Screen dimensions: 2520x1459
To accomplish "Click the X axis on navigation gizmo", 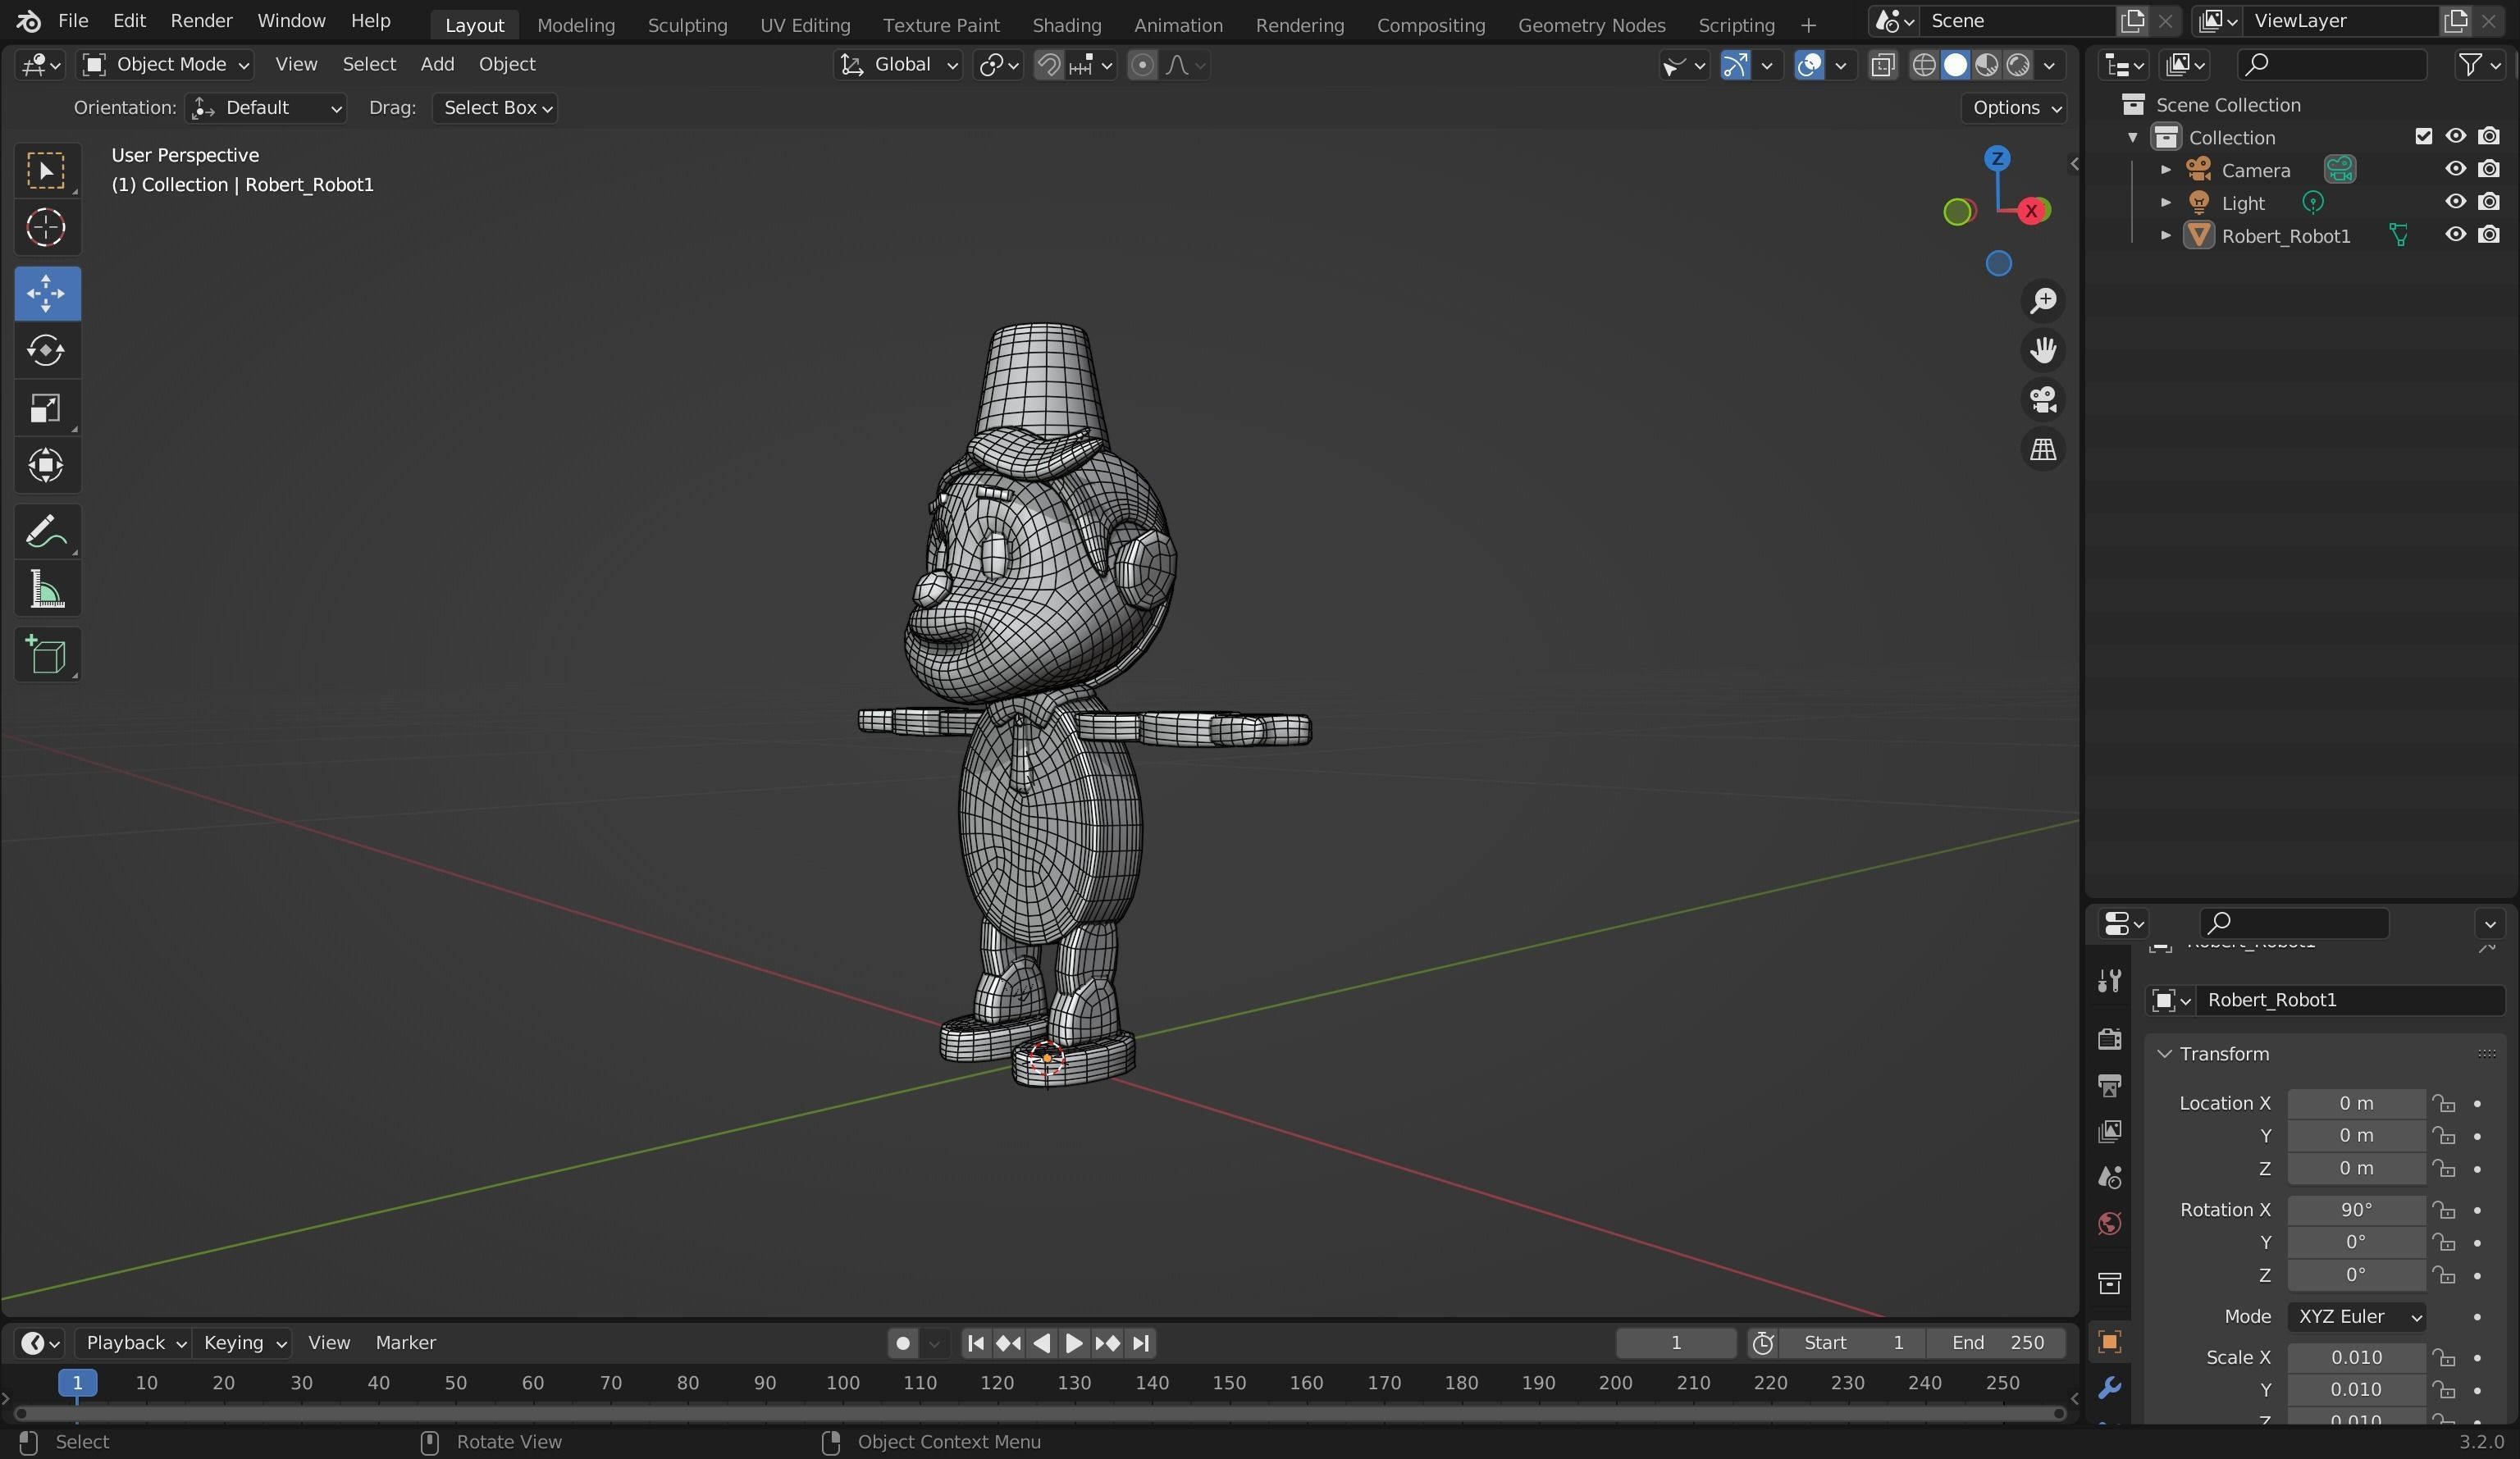I will [2031, 211].
